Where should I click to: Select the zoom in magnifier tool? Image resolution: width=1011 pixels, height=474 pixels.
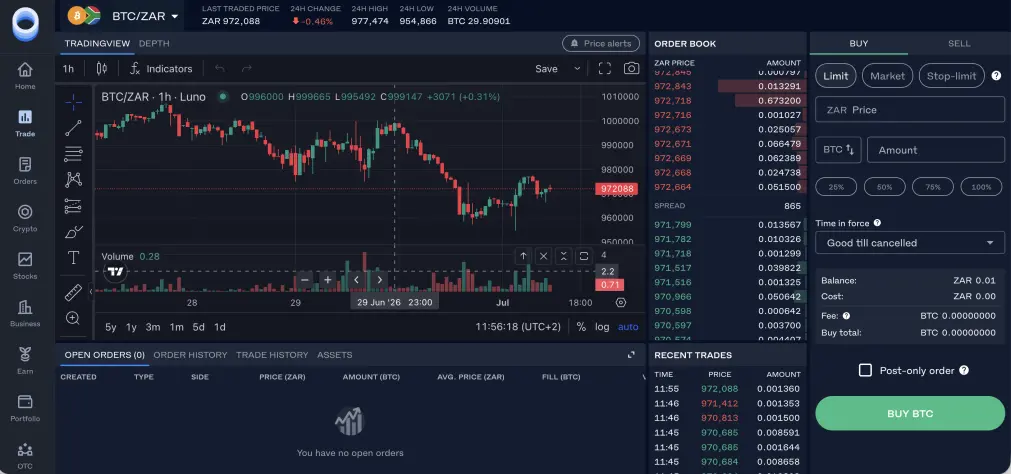click(74, 318)
